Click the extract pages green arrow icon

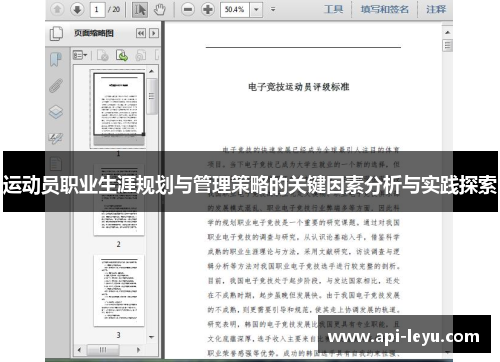[x=122, y=55]
